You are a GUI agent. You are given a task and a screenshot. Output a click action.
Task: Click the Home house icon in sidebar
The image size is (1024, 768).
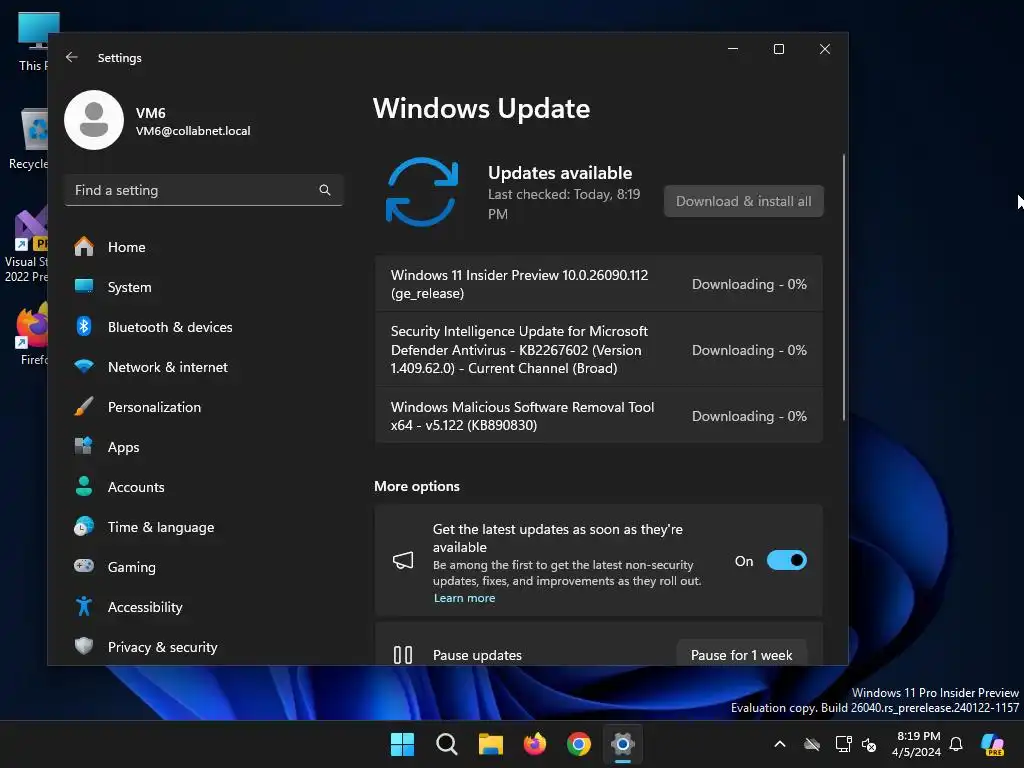tap(84, 247)
